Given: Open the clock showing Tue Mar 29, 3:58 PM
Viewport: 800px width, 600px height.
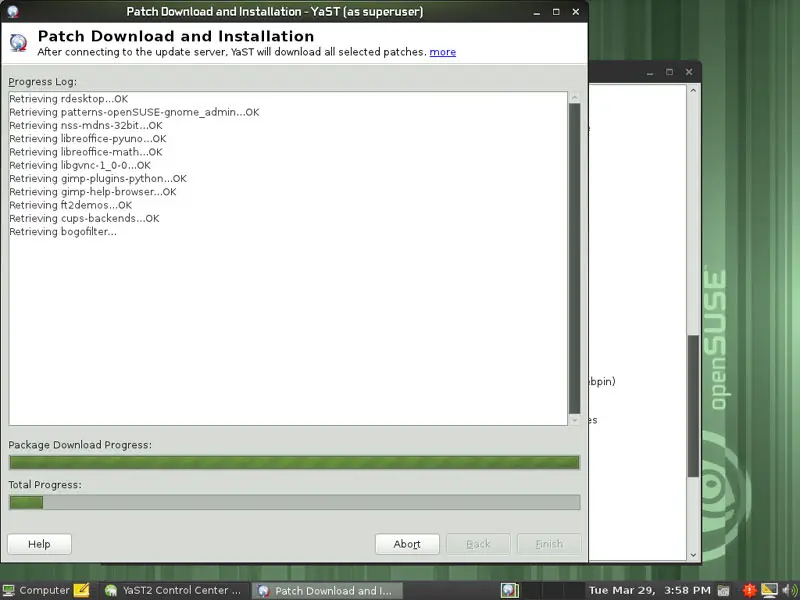Looking at the screenshot, I should [x=649, y=590].
